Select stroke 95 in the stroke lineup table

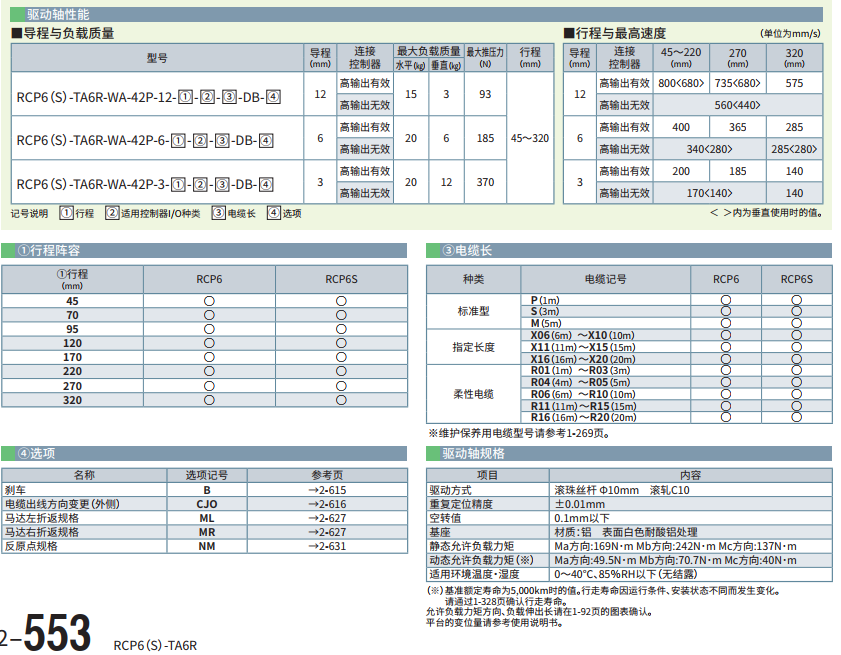pos(72,329)
